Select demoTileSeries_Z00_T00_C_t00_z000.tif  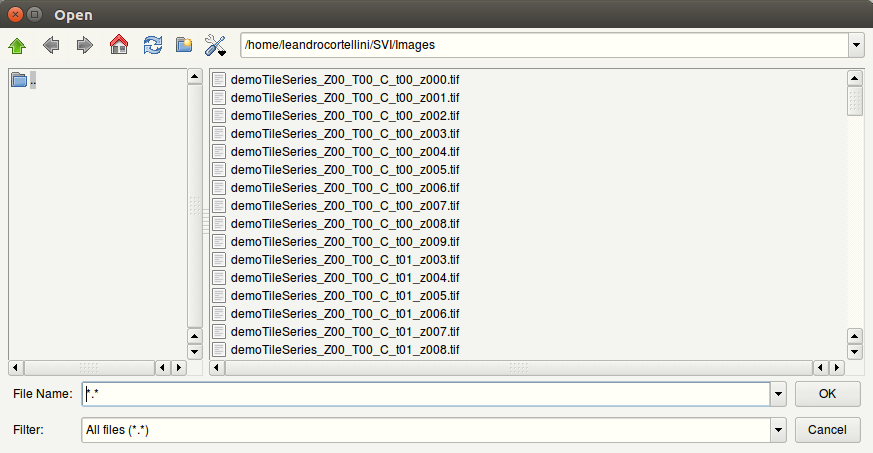pos(344,79)
